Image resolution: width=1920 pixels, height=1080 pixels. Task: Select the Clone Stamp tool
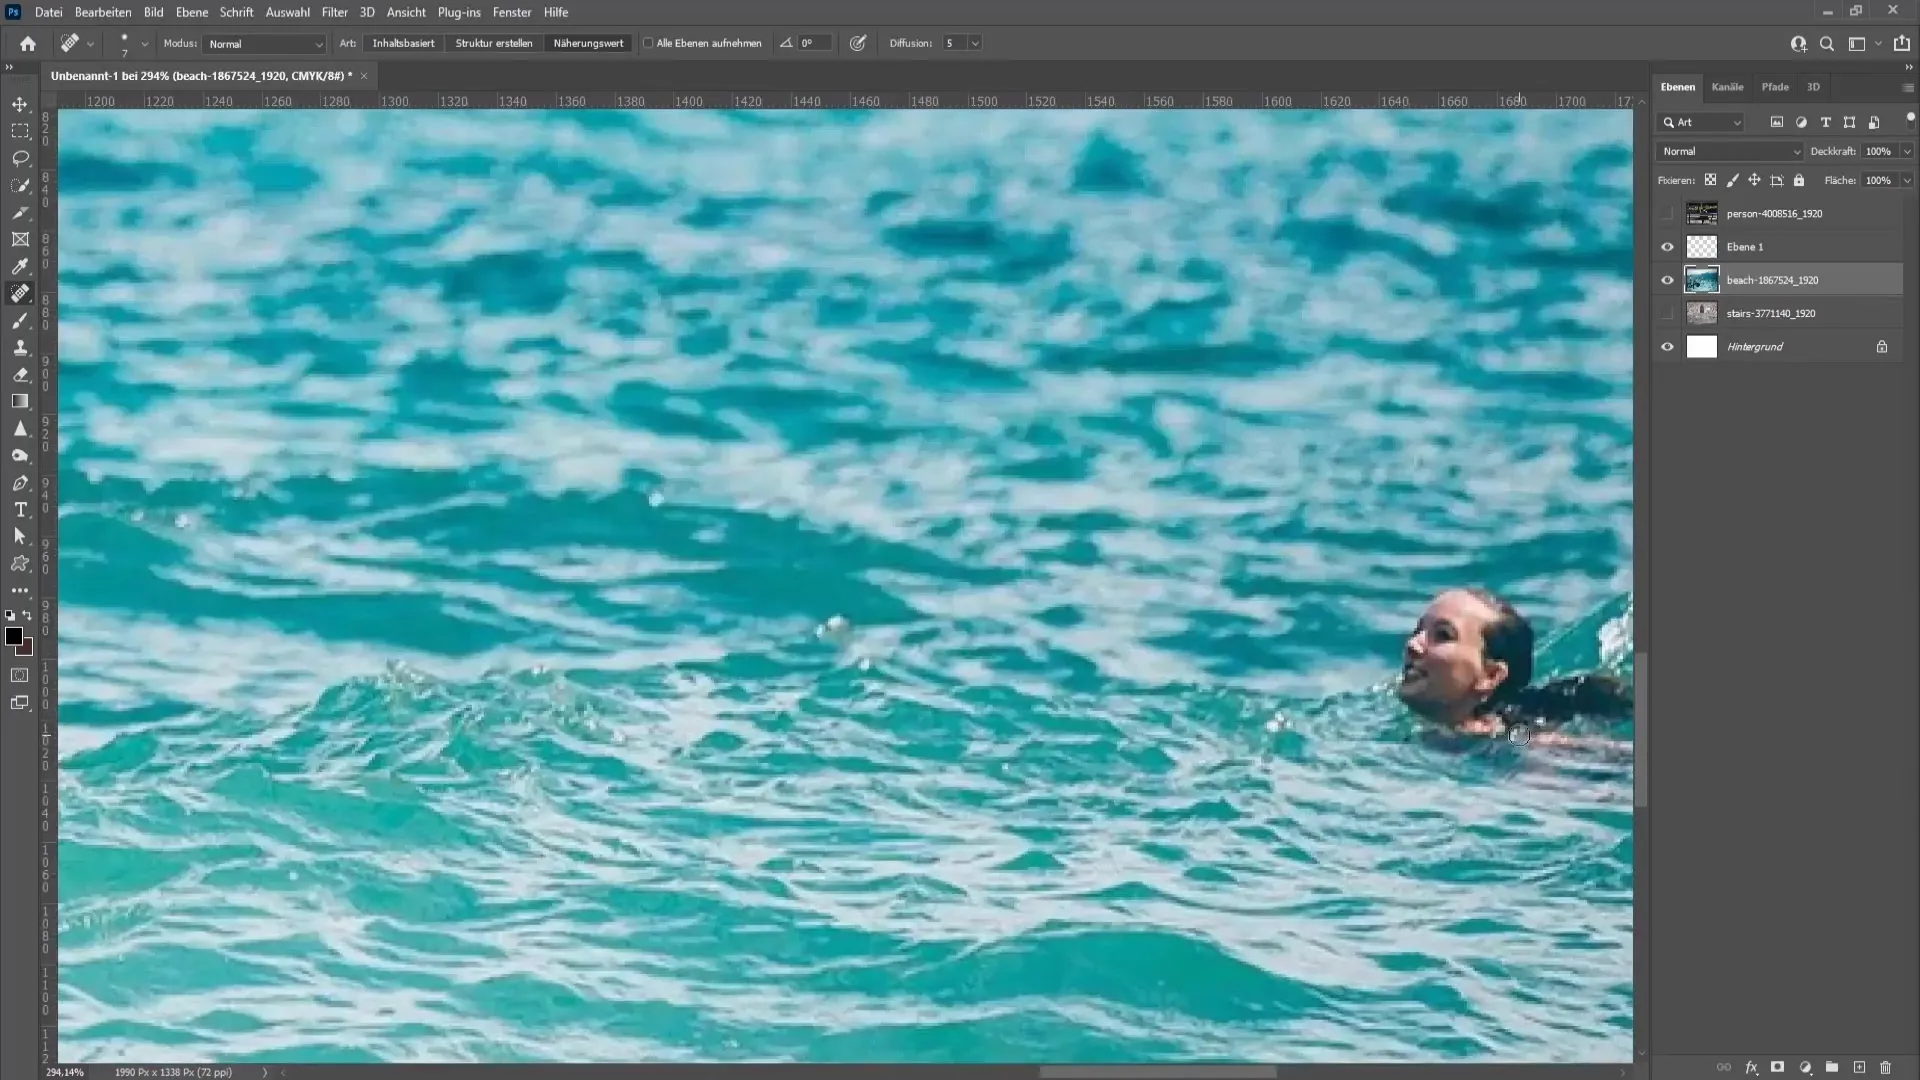(x=20, y=345)
